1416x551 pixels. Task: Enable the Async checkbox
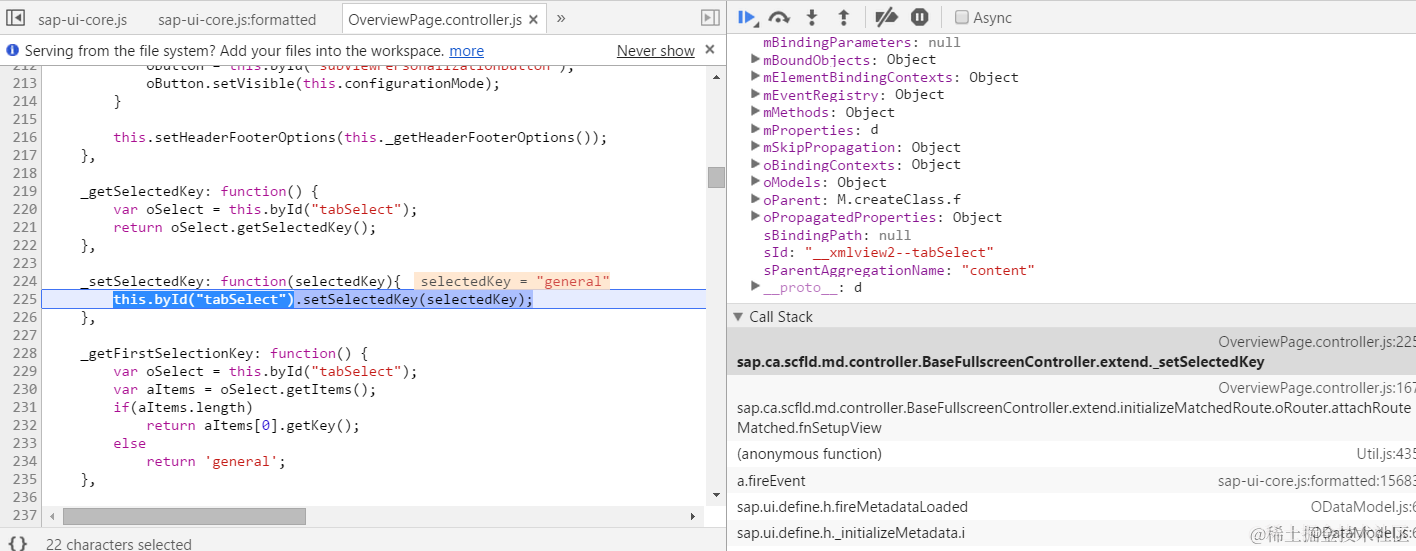click(962, 17)
